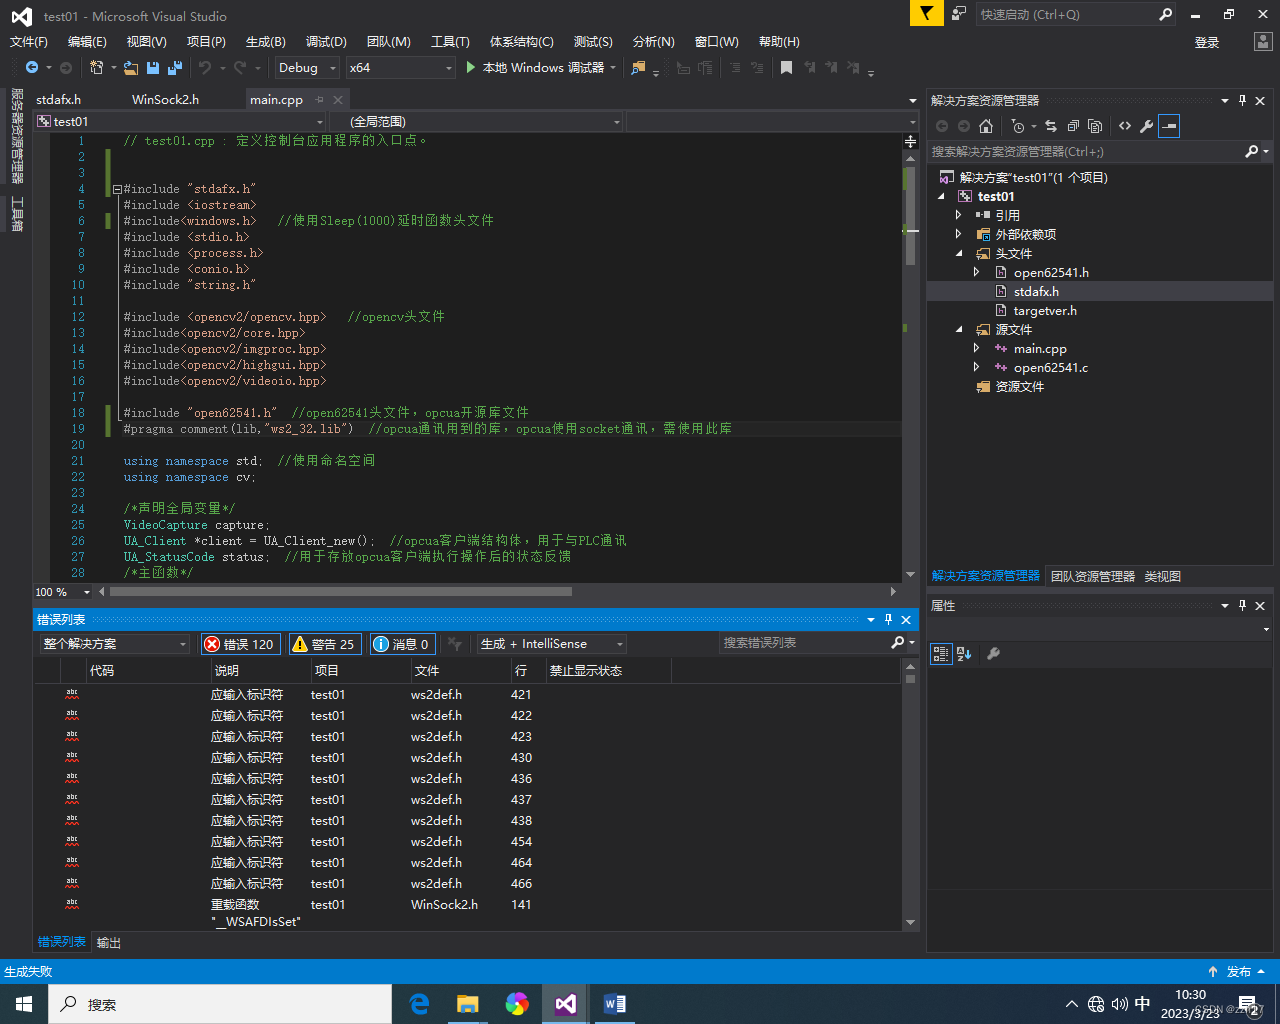Click the Pending Changes Filter clock icon
1280x1024 pixels.
(1018, 126)
